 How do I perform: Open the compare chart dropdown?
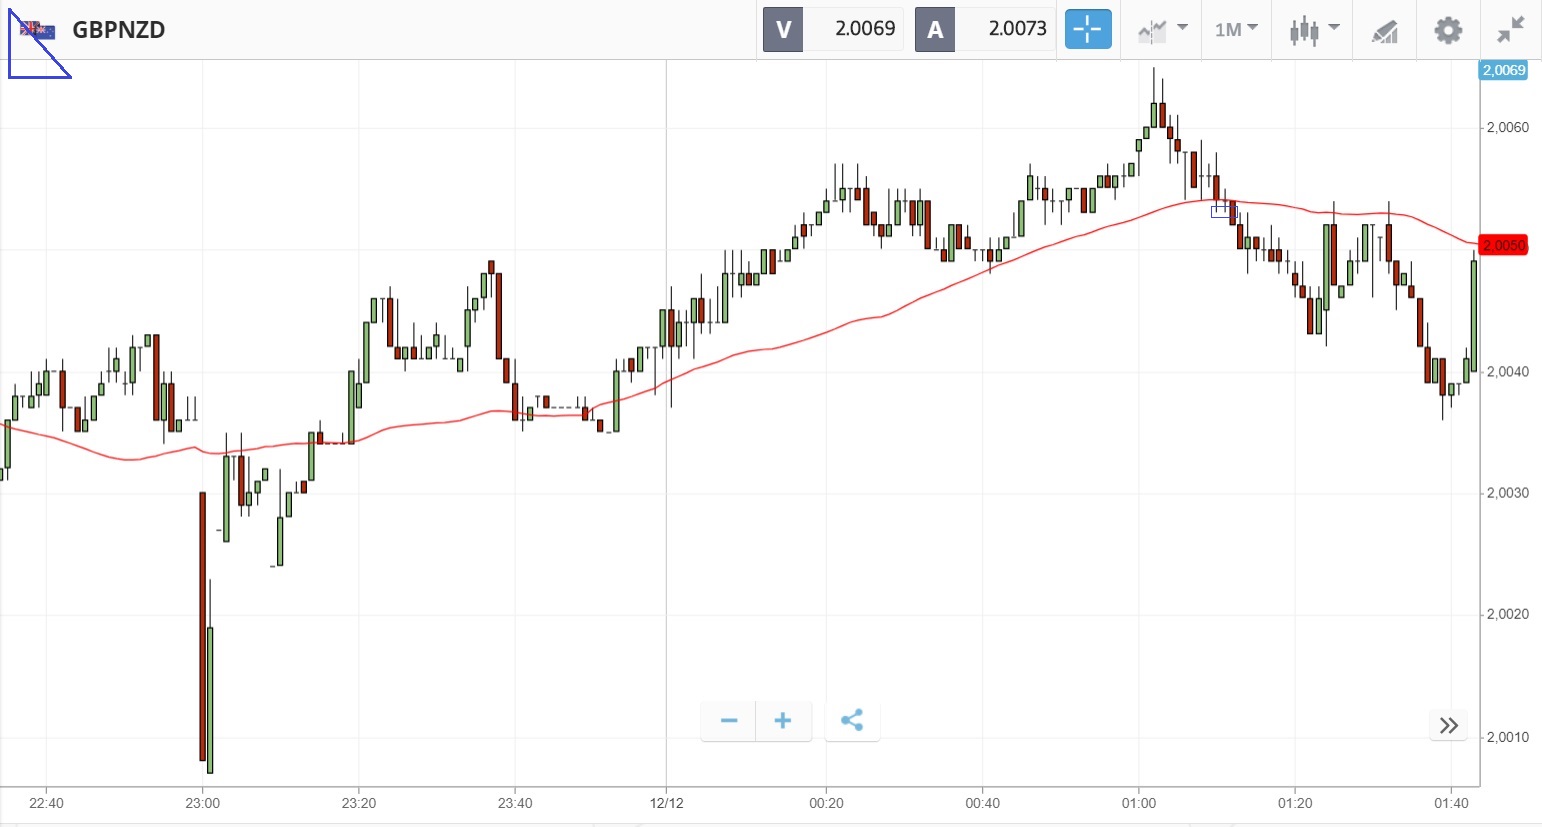1162,30
